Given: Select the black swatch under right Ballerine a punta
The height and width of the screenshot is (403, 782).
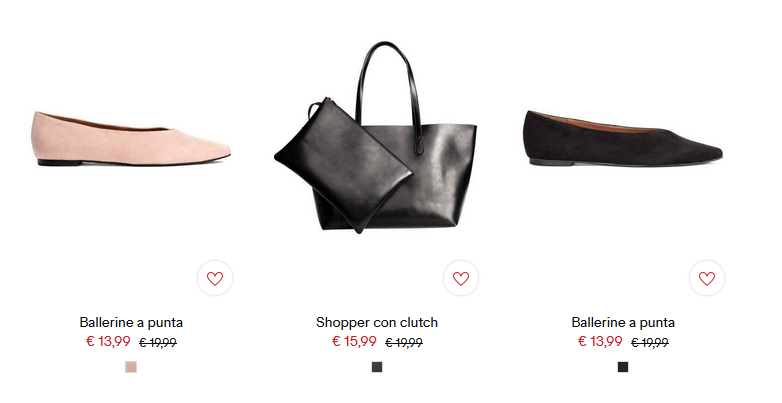Looking at the screenshot, I should [x=623, y=367].
